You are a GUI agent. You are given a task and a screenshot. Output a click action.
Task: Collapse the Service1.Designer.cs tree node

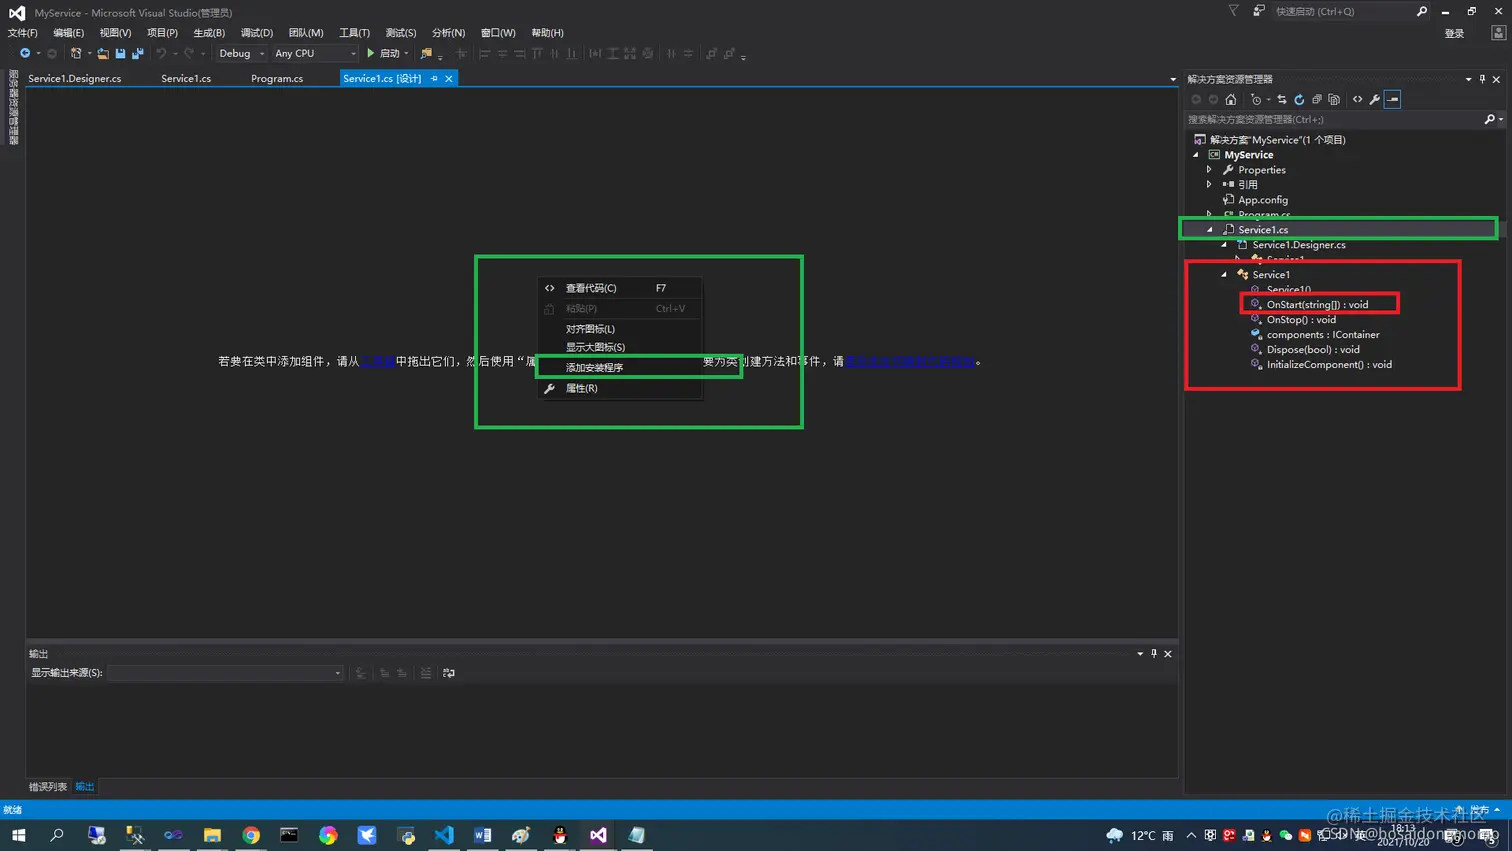point(1224,244)
